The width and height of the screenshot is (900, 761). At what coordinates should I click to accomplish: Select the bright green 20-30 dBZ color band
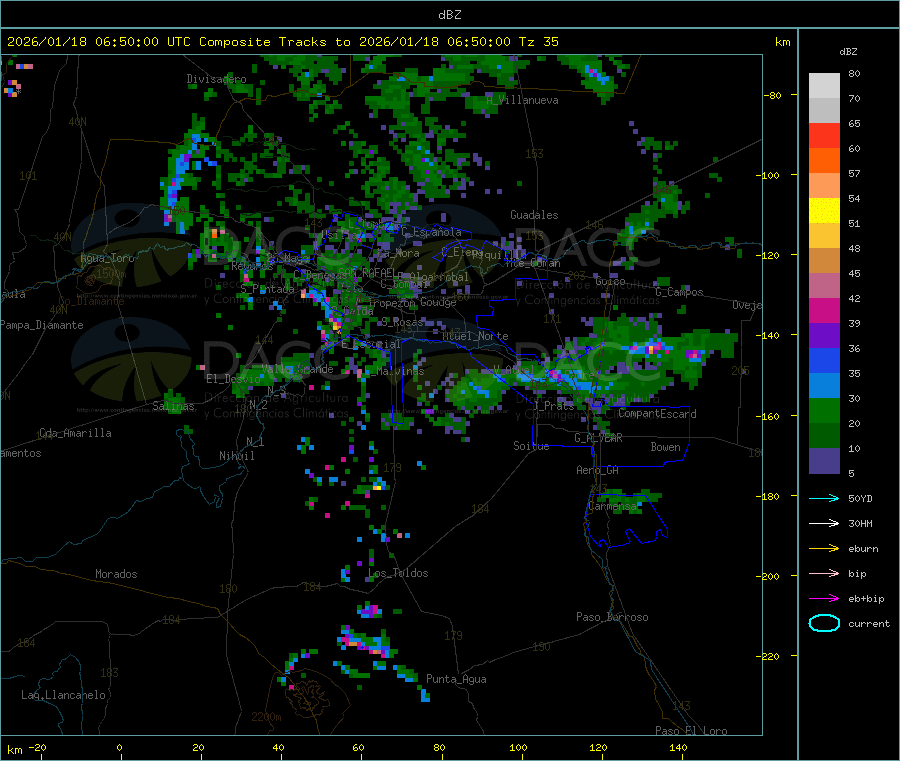(824, 410)
